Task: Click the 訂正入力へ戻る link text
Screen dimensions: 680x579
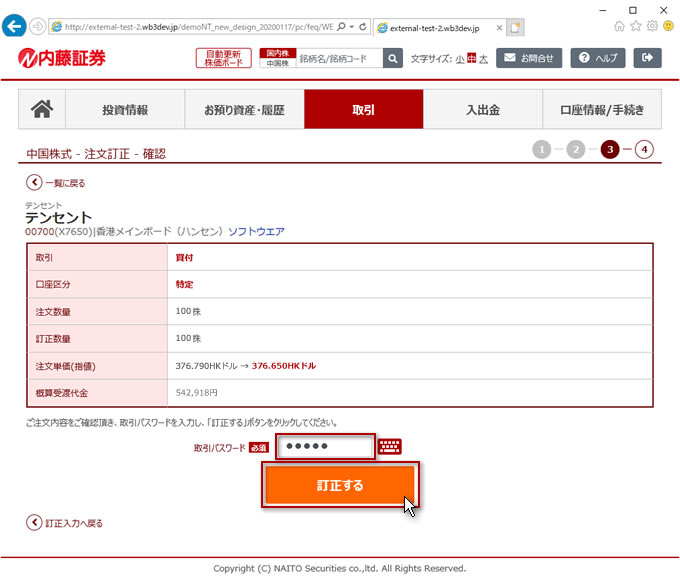Action: tap(74, 523)
